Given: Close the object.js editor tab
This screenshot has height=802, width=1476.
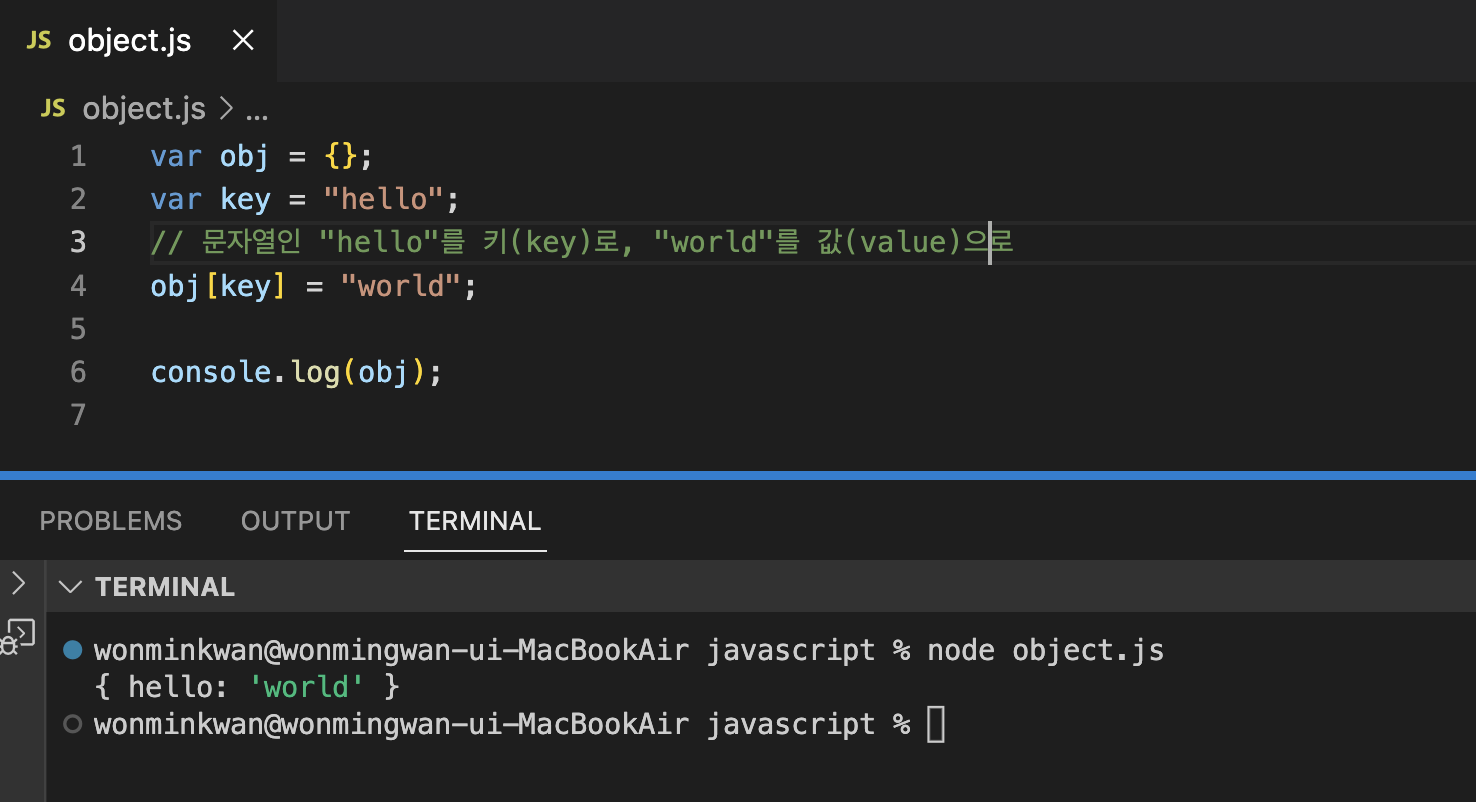Looking at the screenshot, I should (x=243, y=41).
